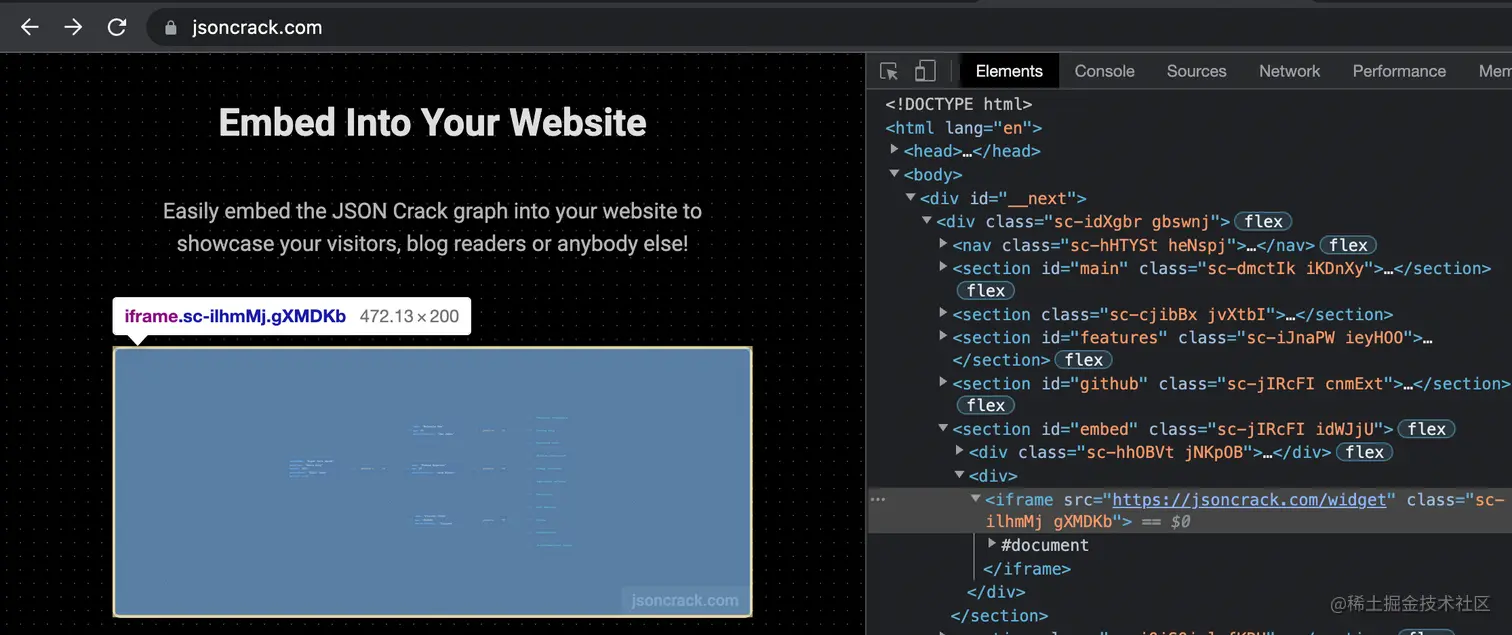Expand the #document node
This screenshot has height=635, width=1512.
(992, 544)
